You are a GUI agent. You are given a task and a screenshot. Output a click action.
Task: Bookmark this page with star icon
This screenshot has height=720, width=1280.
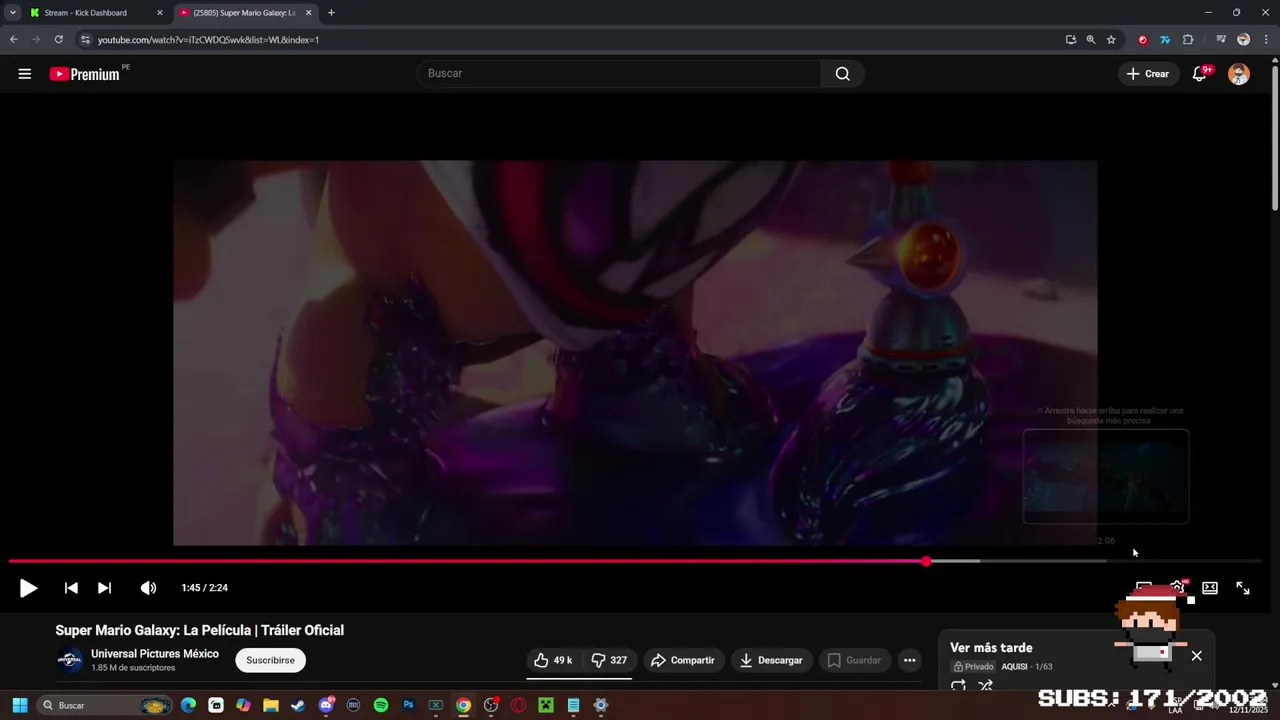click(1111, 40)
